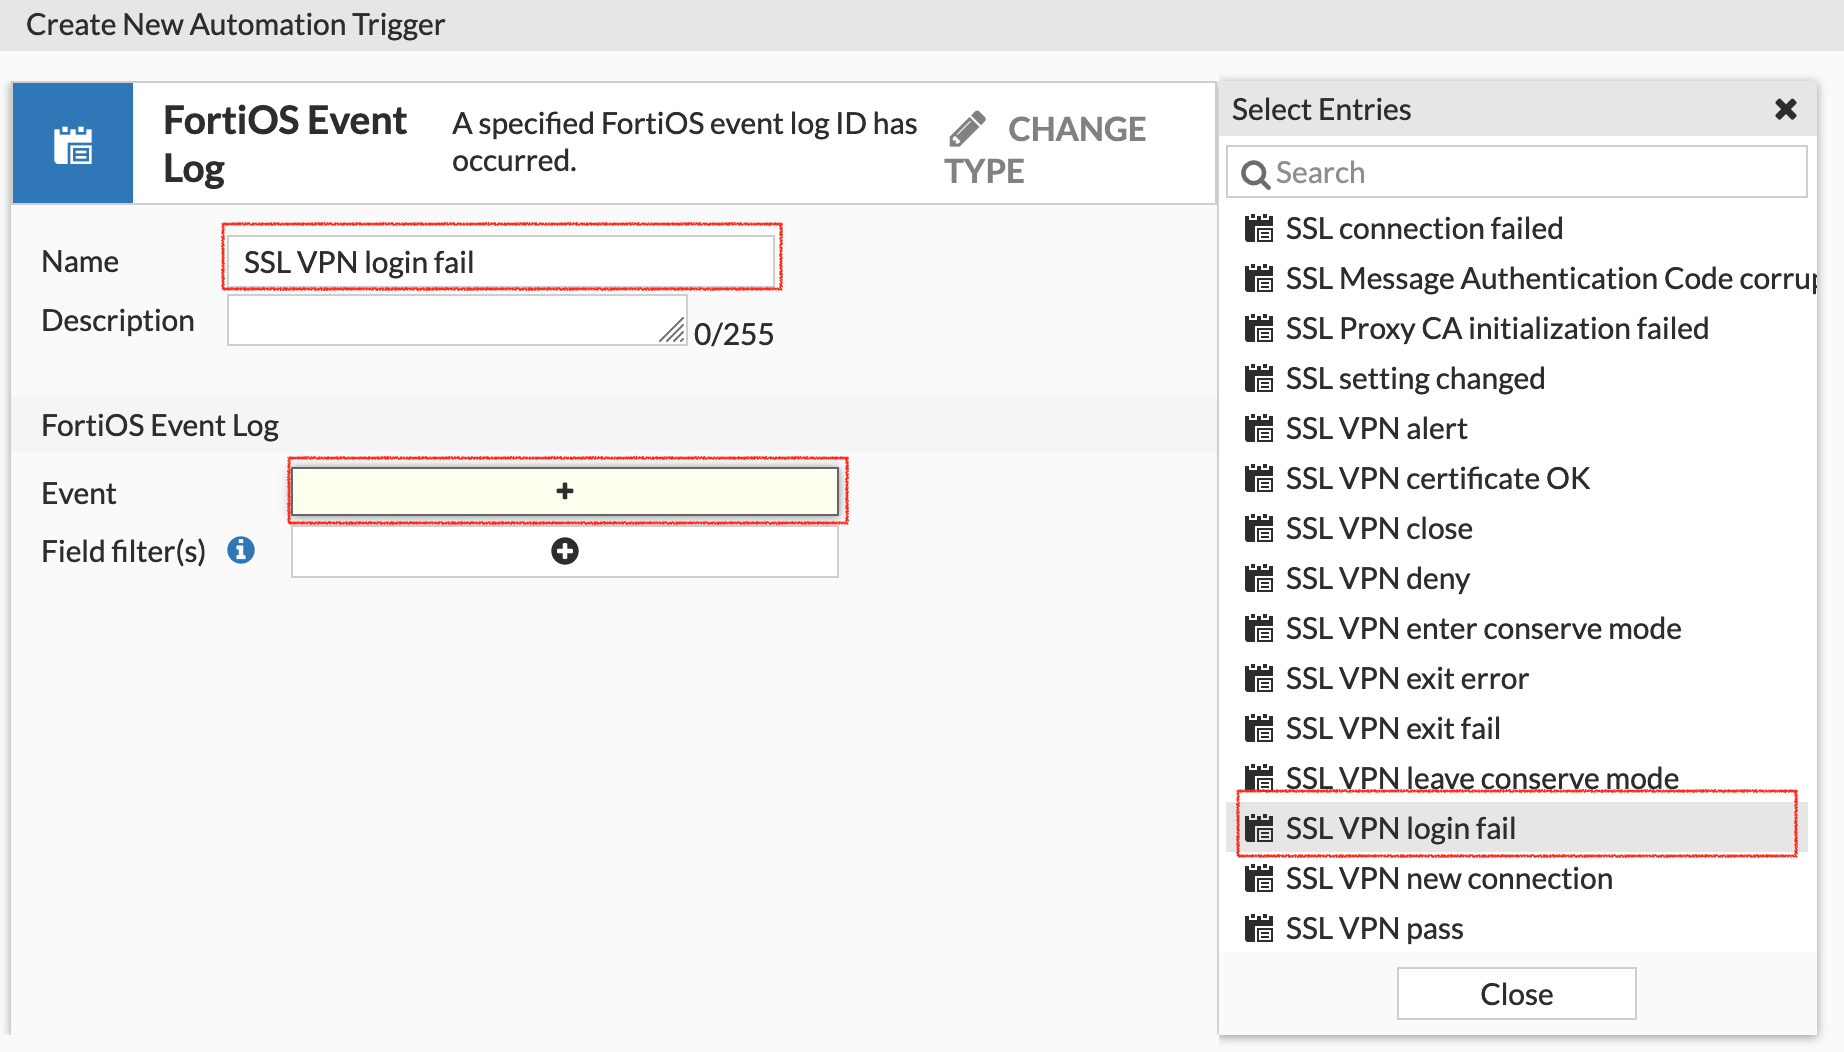Click the plus in the Event field

point(565,491)
